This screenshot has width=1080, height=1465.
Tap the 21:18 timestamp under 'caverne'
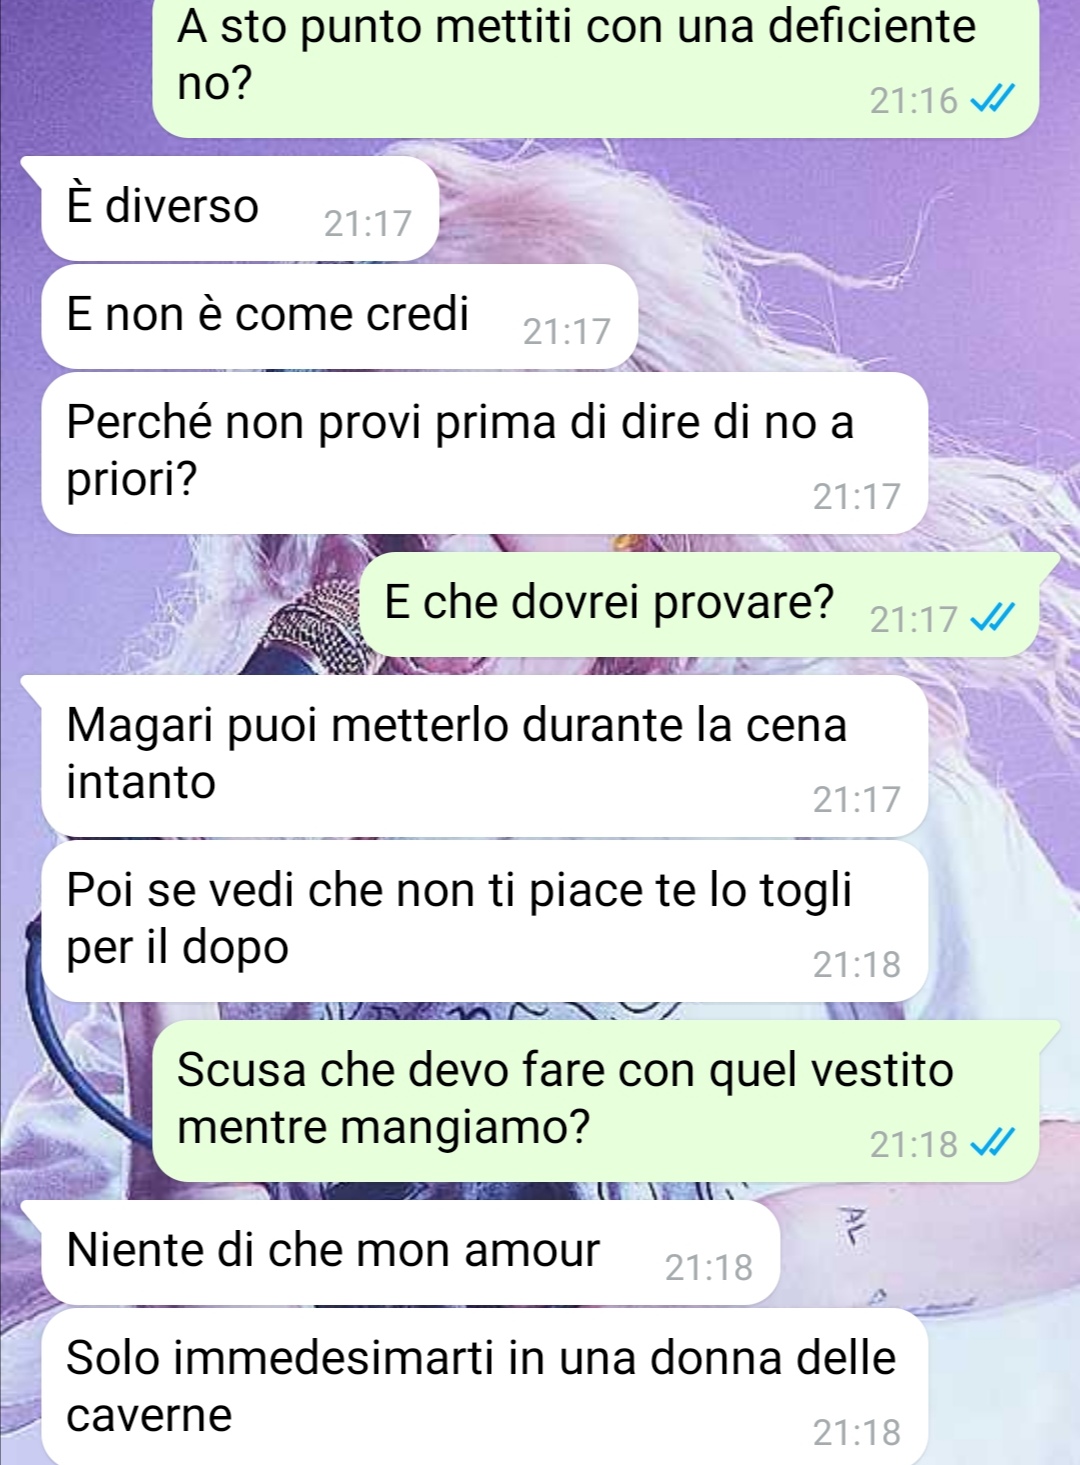(x=856, y=1432)
